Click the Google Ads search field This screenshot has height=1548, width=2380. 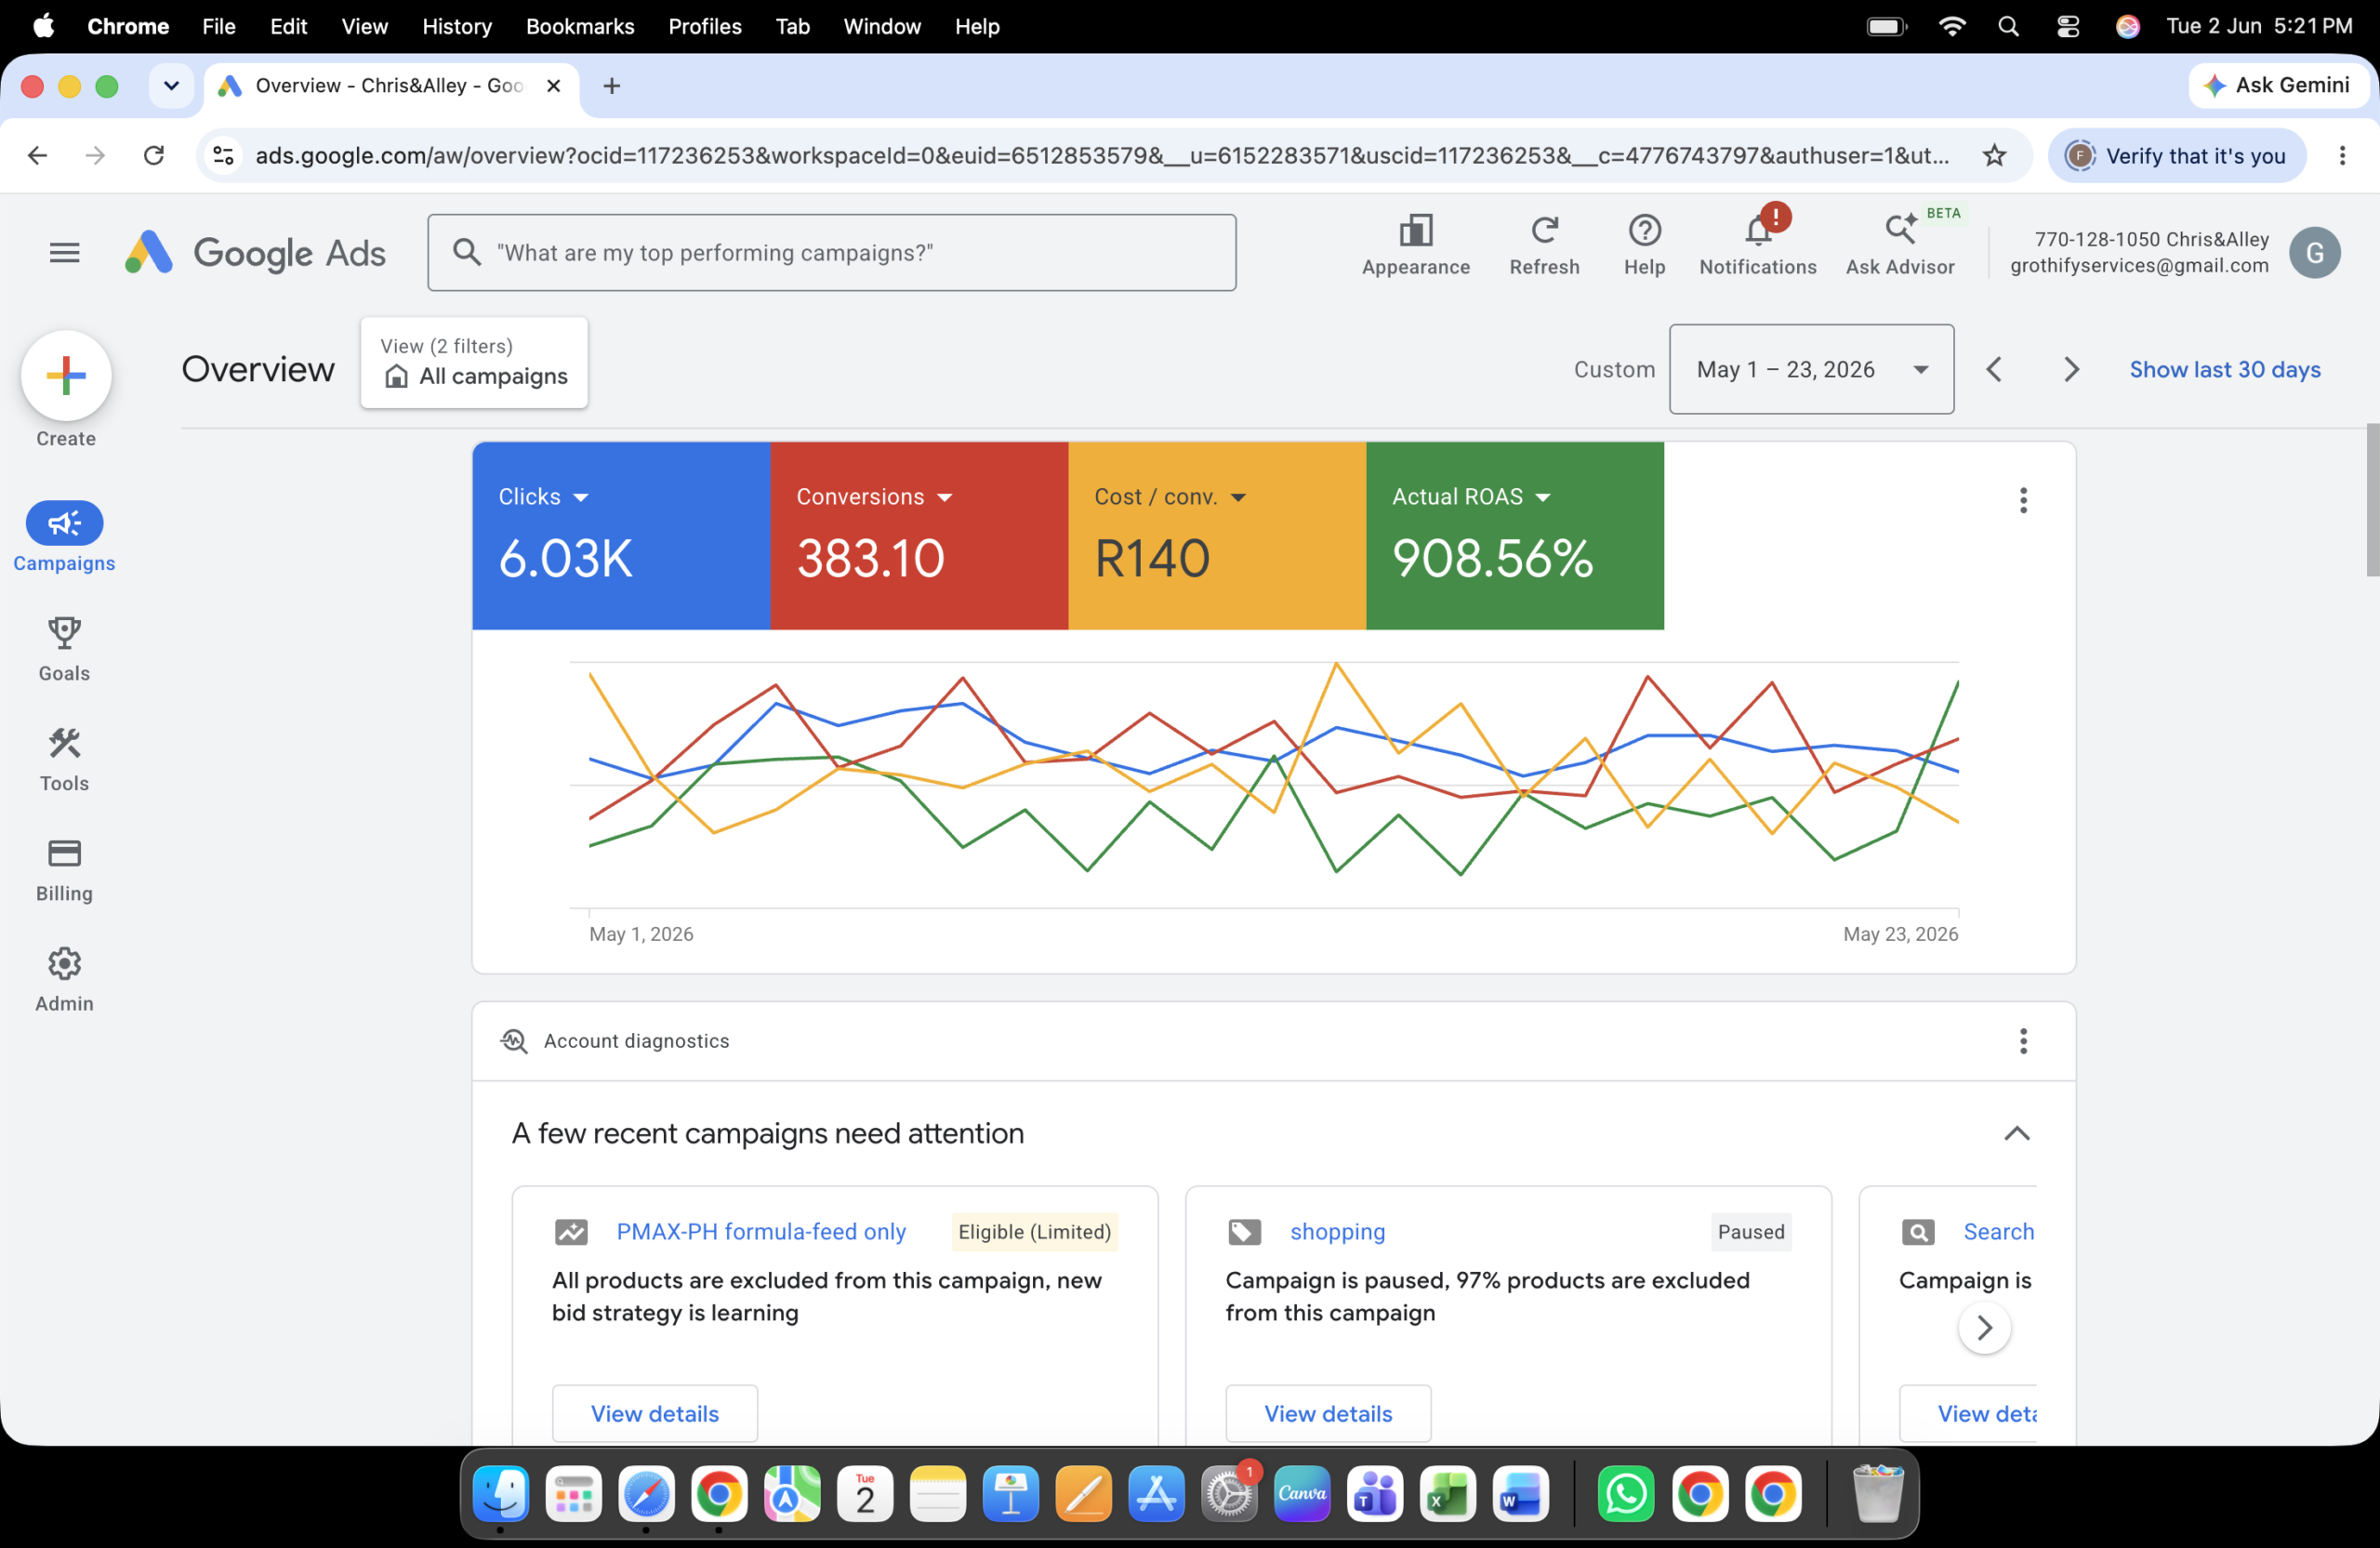tap(831, 253)
